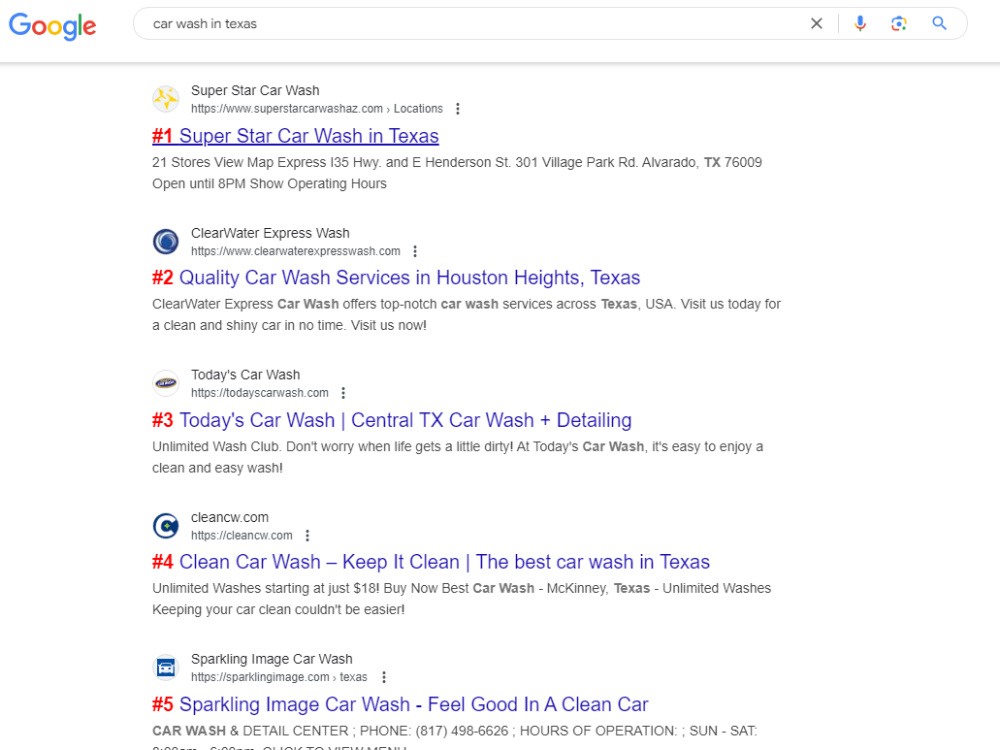Open the three-dot menu for ClearWater Express Wash

415,251
